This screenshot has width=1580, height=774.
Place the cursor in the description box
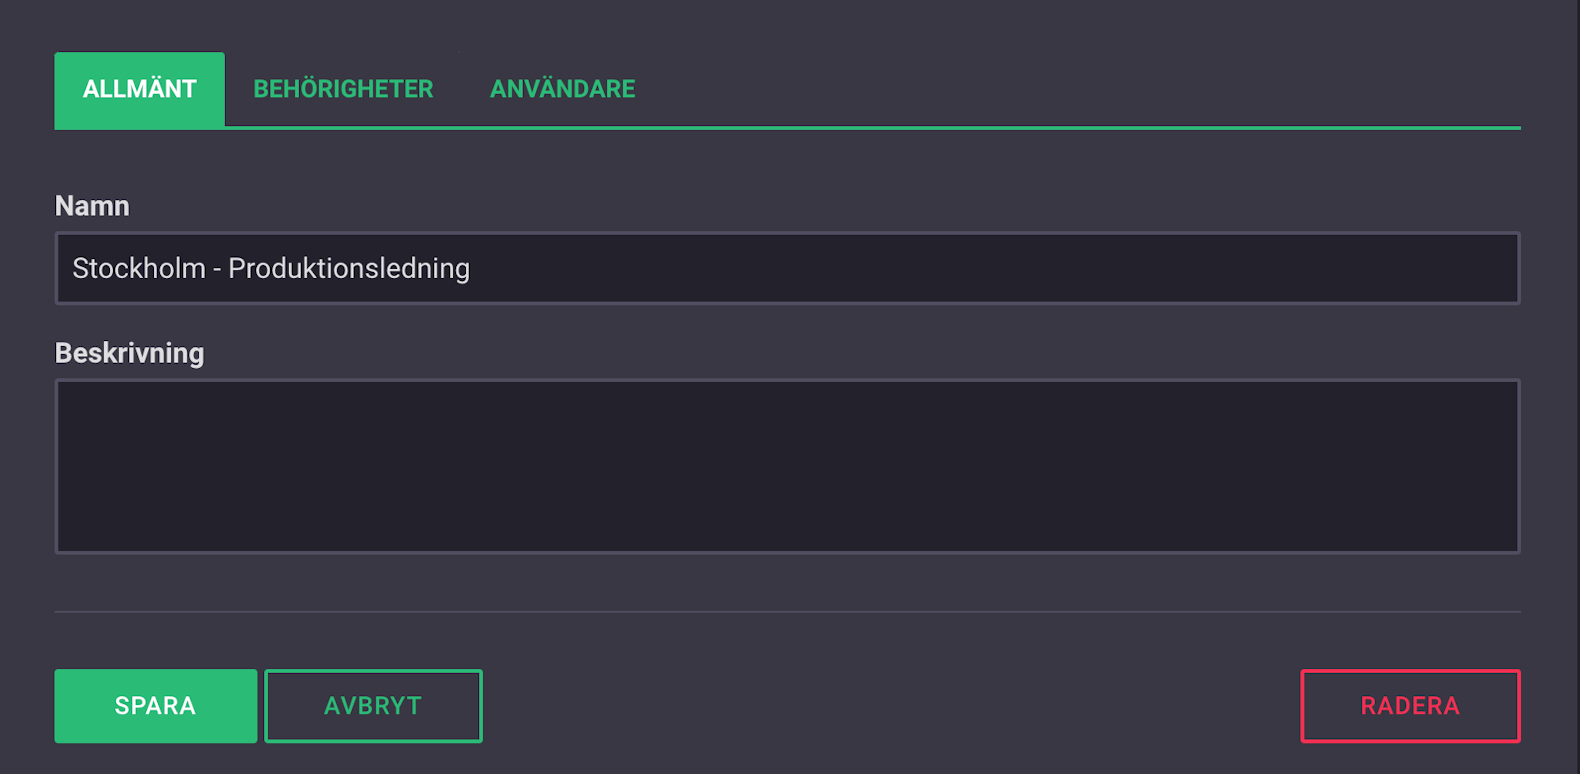click(x=787, y=466)
